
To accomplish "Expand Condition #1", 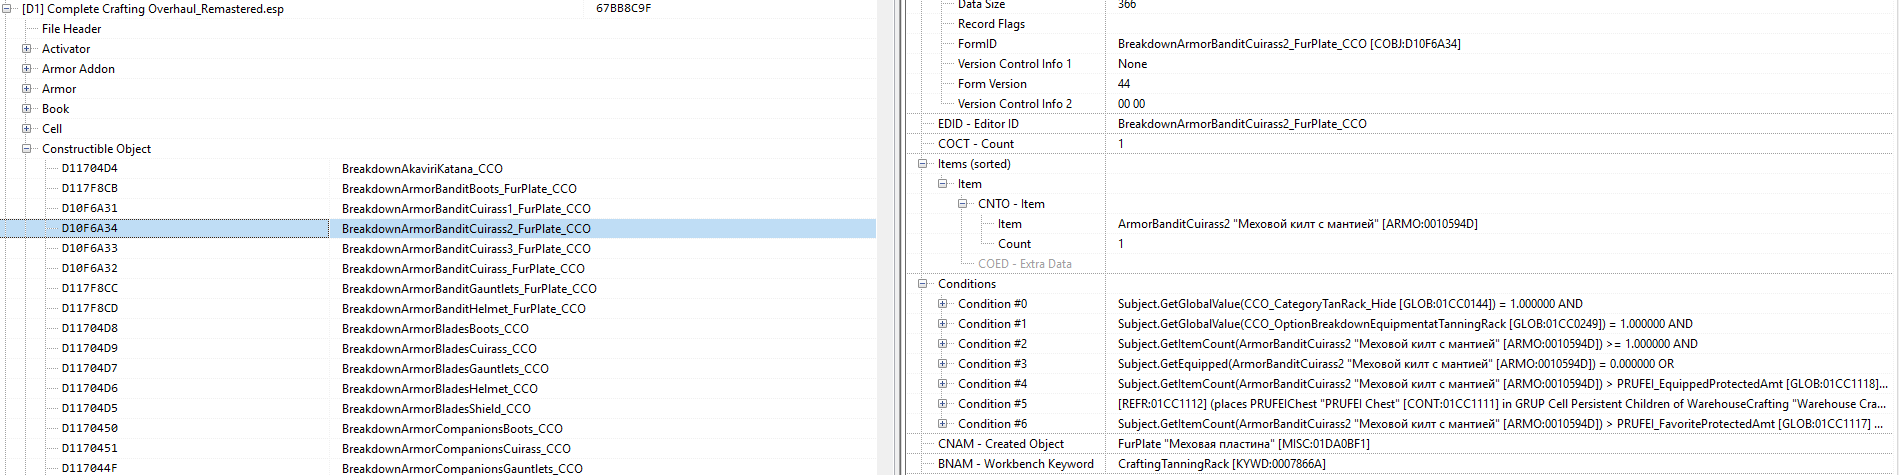I will click(x=943, y=324).
